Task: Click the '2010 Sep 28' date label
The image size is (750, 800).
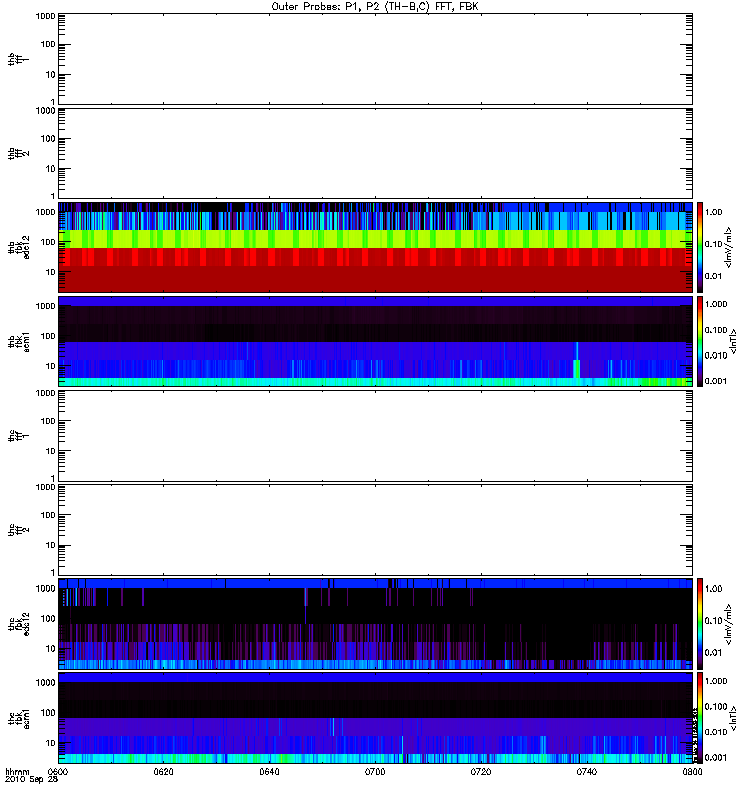Action: point(31,780)
